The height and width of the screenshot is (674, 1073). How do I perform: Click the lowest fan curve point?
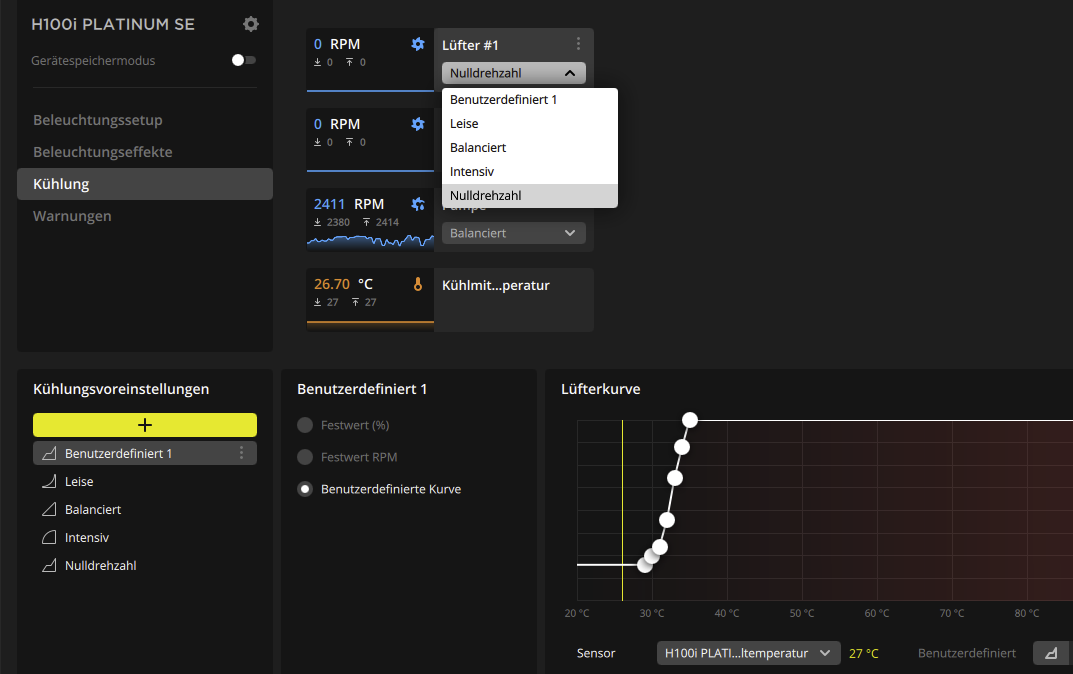click(x=645, y=565)
